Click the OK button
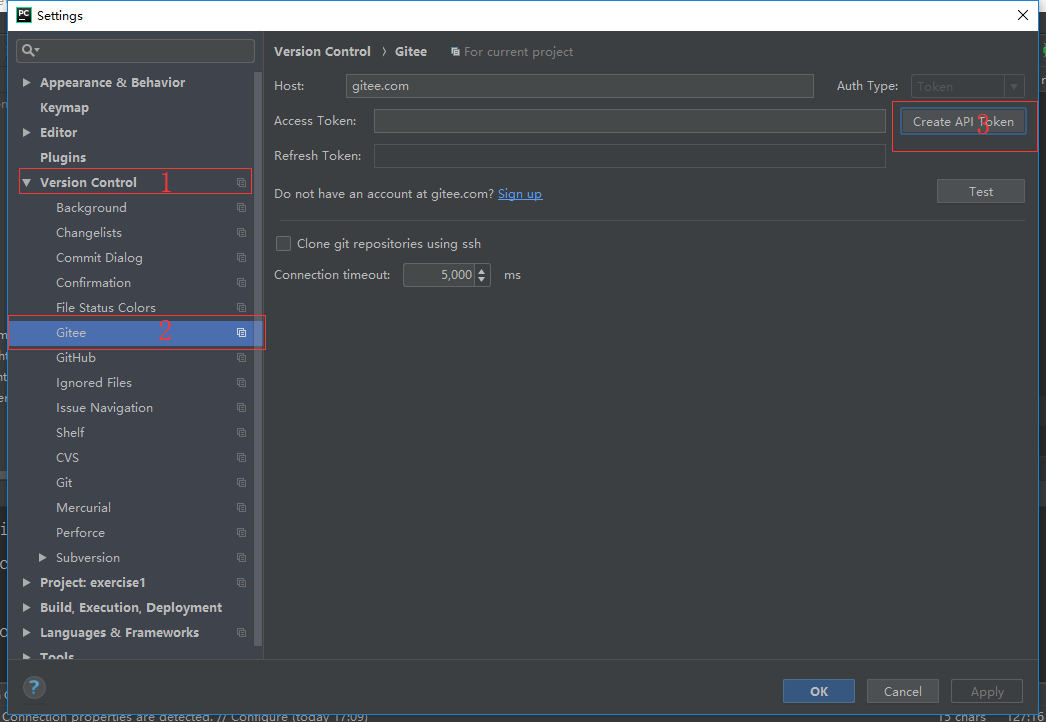1046x722 pixels. [x=819, y=691]
